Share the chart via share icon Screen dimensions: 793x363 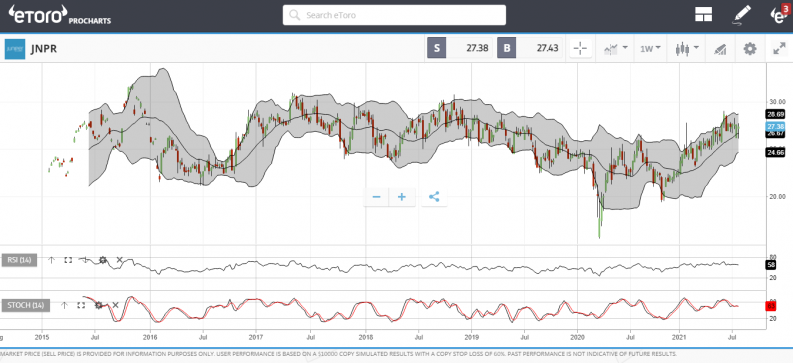tap(434, 197)
